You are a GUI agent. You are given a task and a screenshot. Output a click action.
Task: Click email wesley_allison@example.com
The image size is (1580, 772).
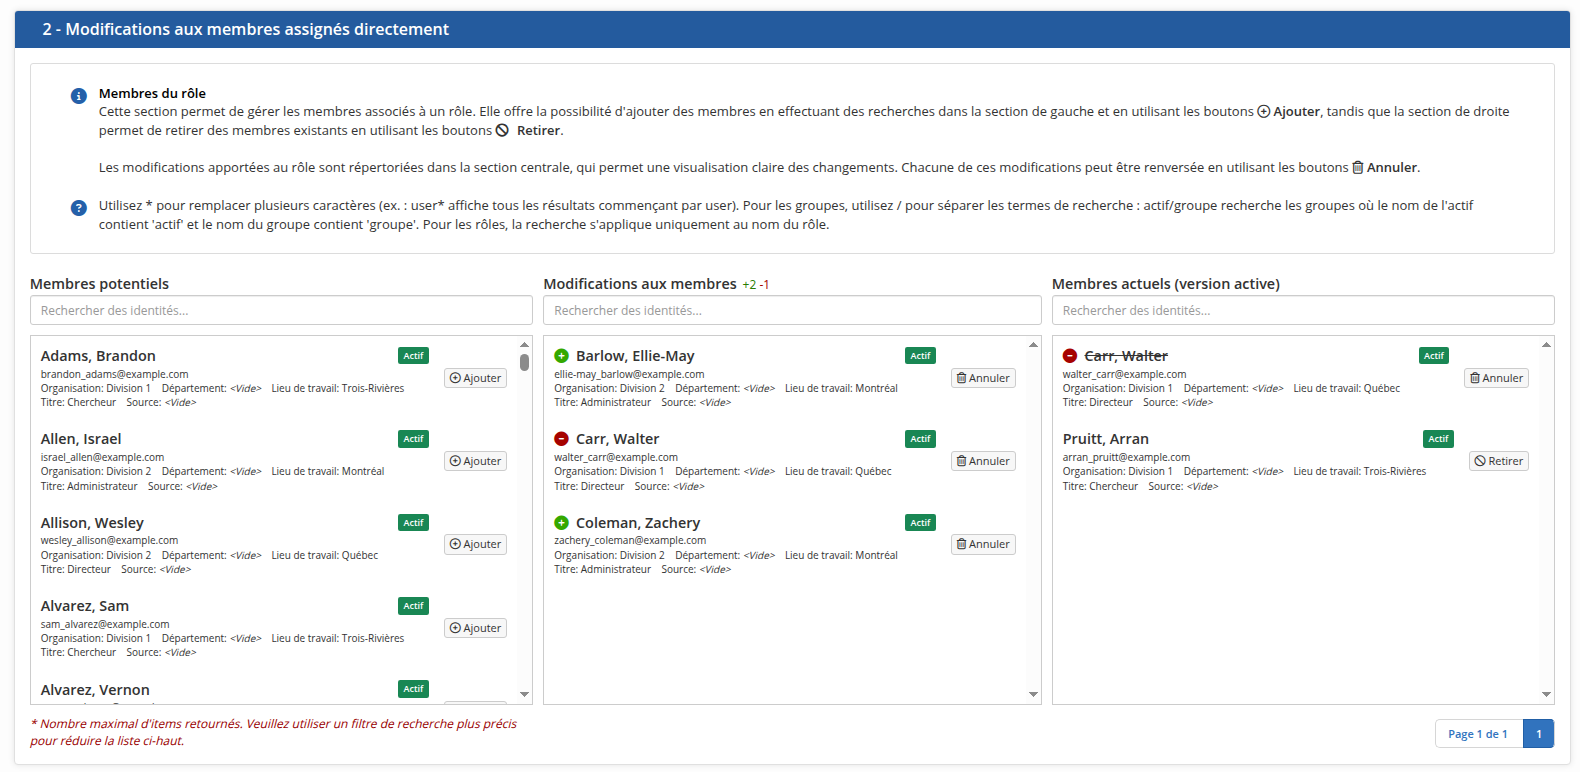109,540
